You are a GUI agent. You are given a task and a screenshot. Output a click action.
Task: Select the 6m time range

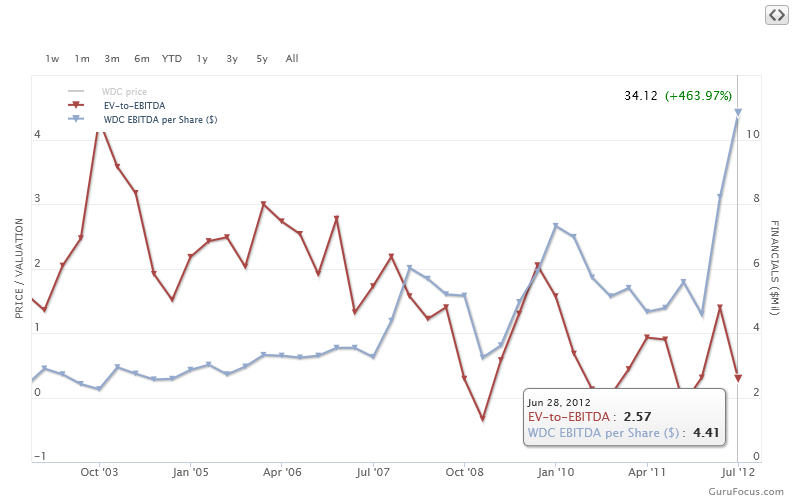click(x=142, y=59)
